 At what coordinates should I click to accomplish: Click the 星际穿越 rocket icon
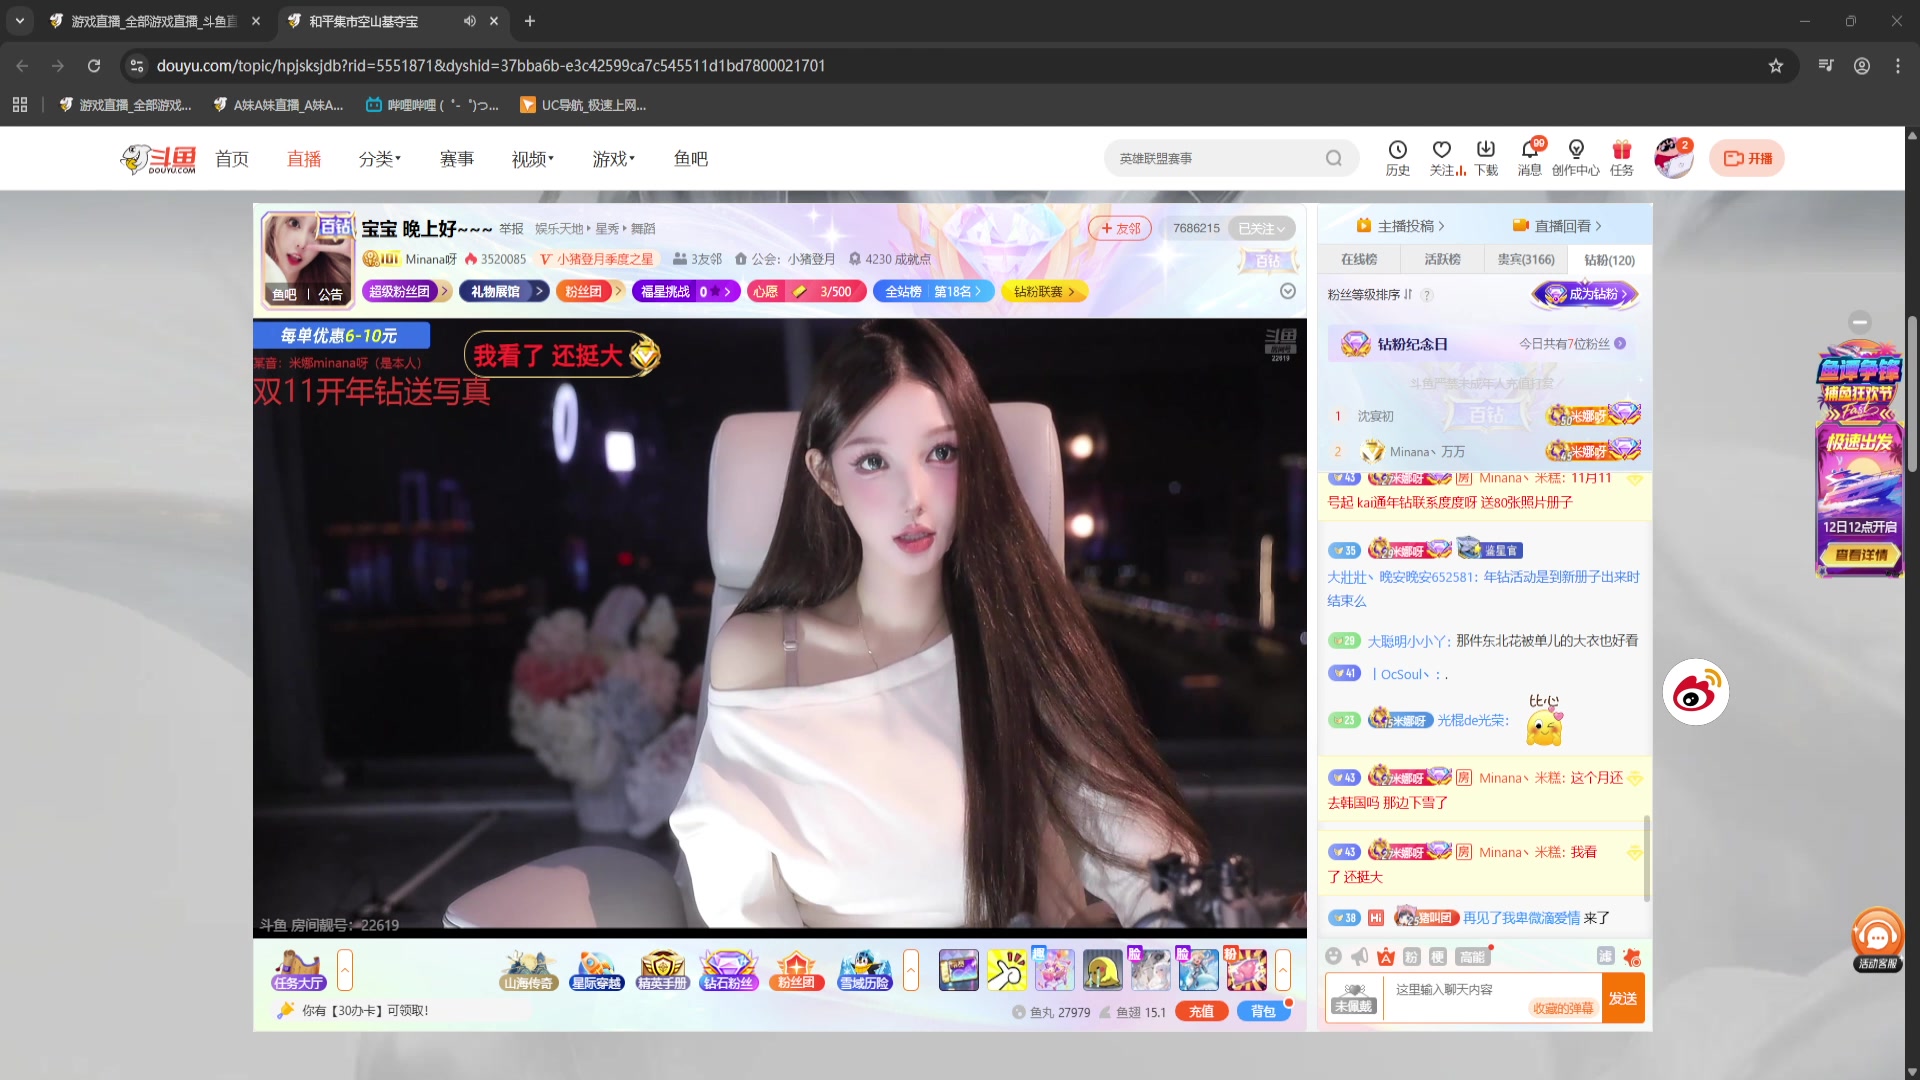(596, 970)
